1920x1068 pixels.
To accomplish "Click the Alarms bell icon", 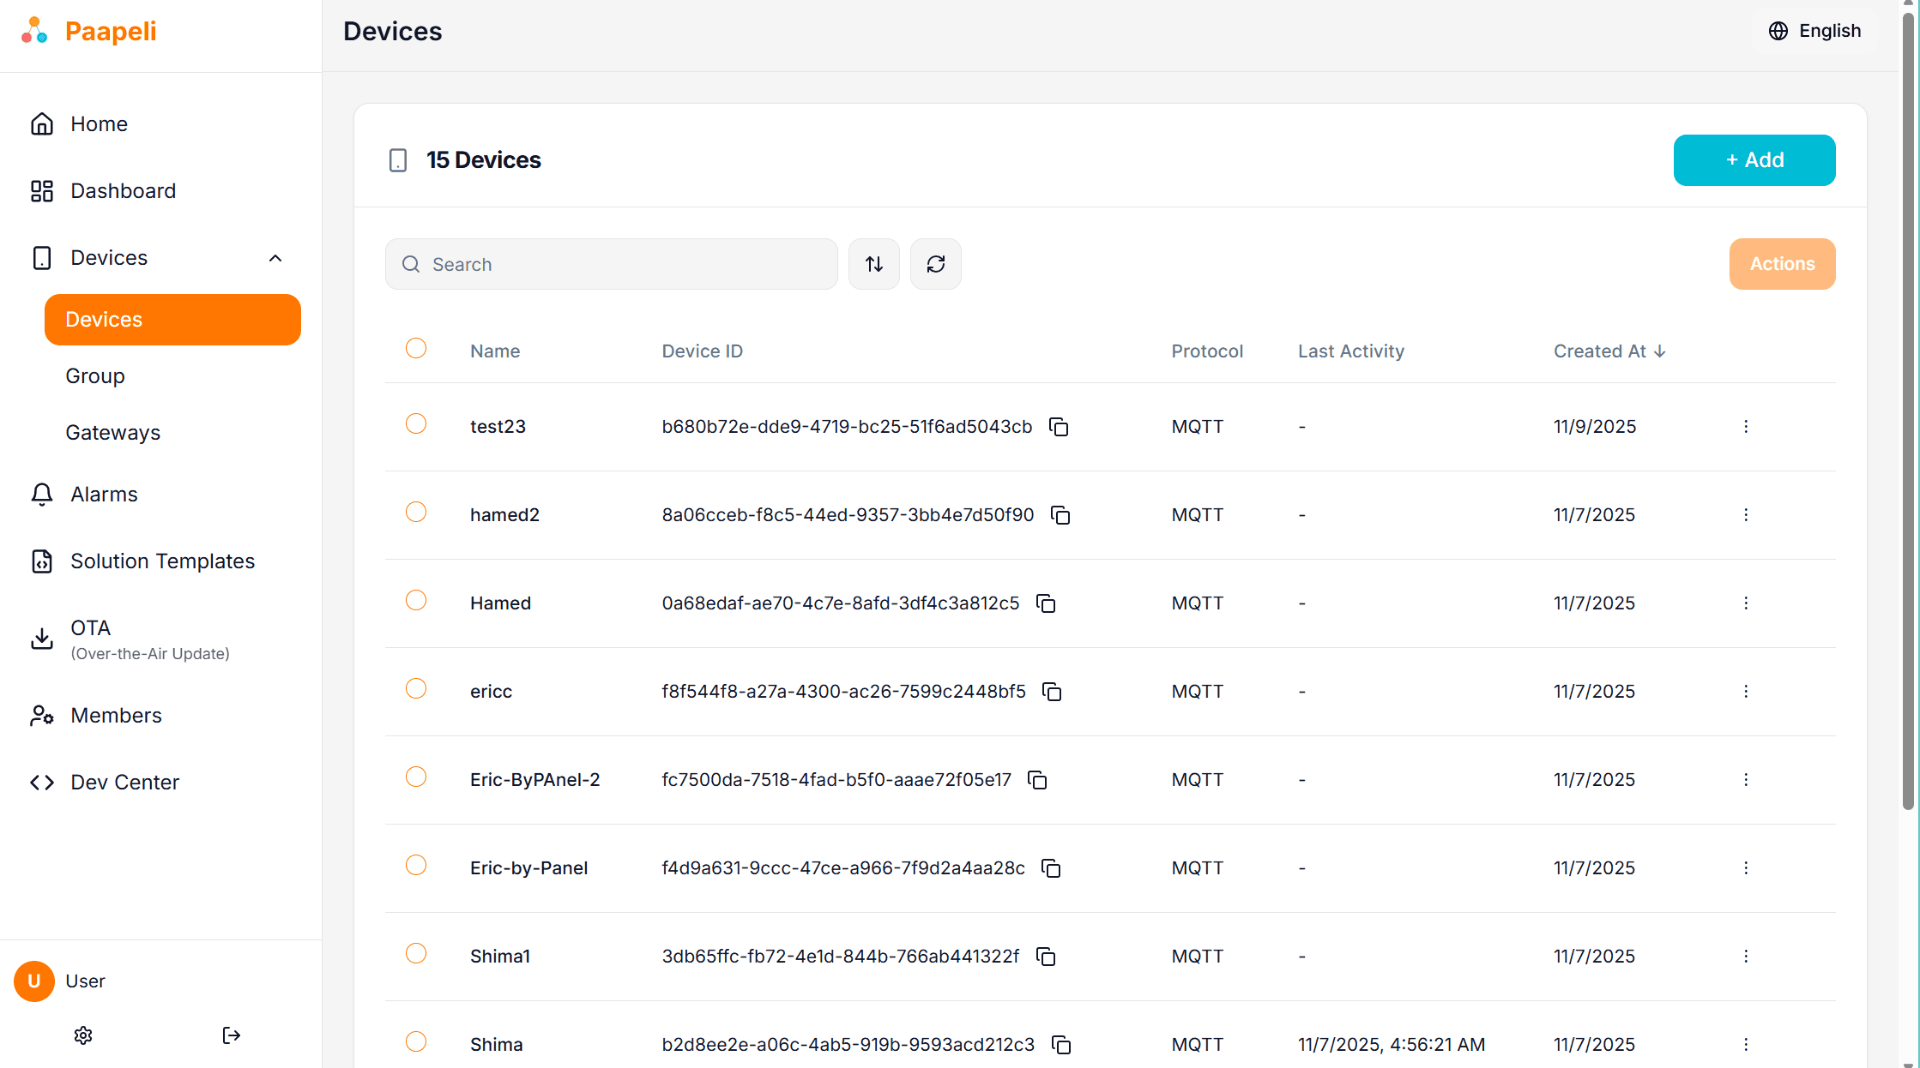I will coord(41,493).
